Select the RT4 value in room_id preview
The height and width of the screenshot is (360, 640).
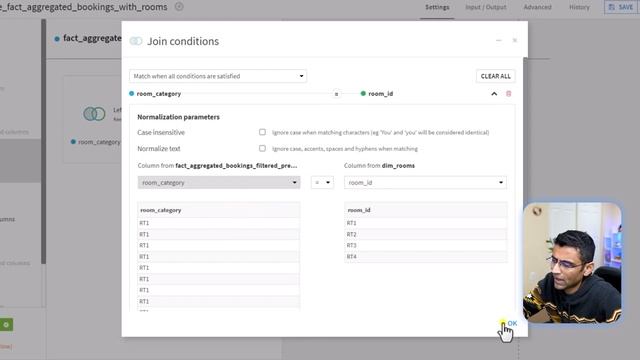pyautogui.click(x=425, y=256)
